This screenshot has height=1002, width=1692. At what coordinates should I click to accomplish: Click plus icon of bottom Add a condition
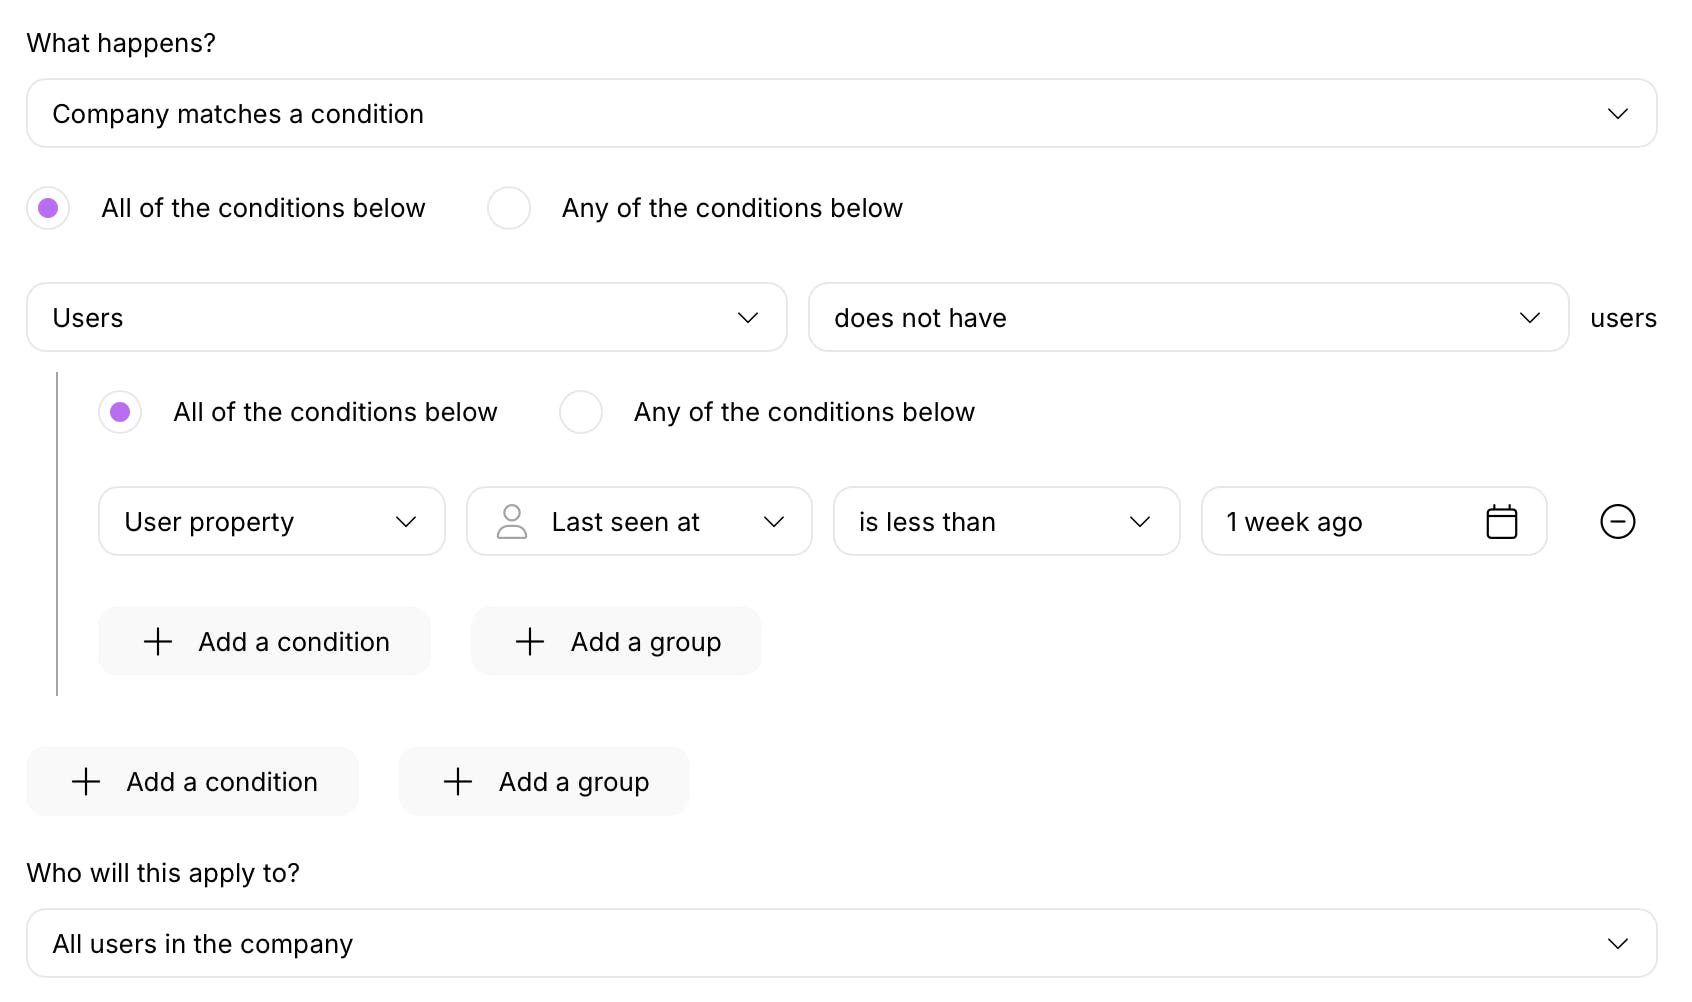click(86, 782)
